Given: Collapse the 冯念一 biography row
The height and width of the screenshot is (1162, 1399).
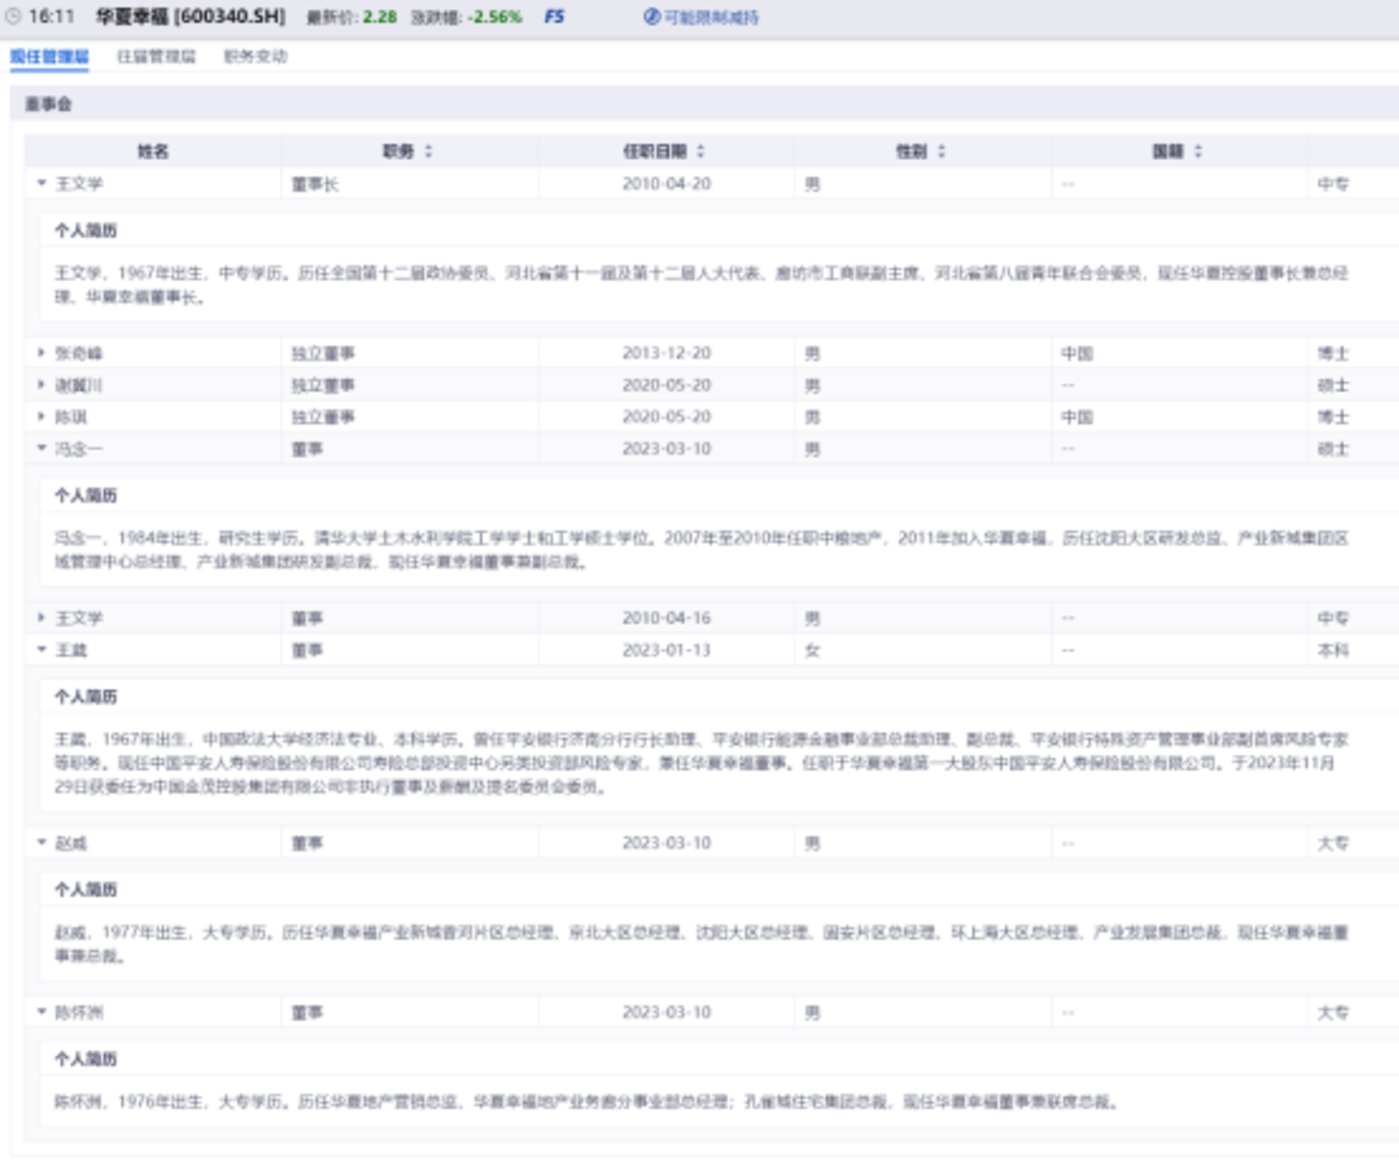Looking at the screenshot, I should [x=42, y=448].
